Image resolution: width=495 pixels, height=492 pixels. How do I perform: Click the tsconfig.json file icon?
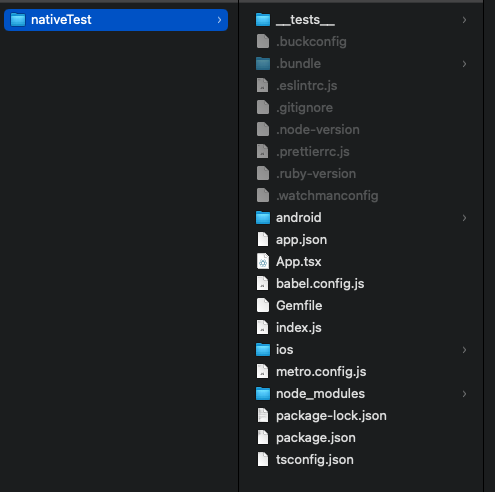(263, 460)
